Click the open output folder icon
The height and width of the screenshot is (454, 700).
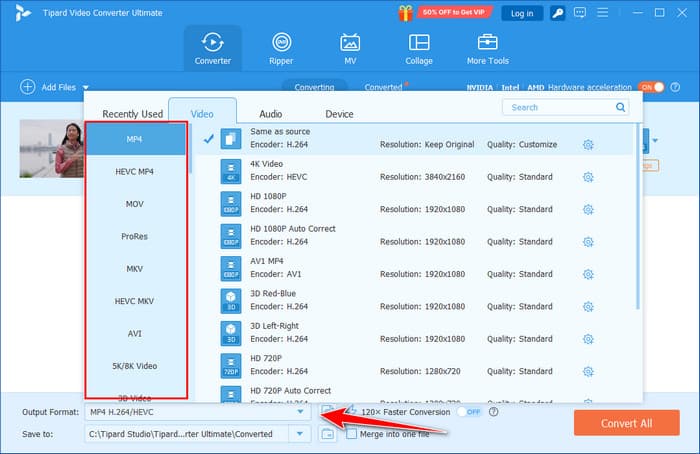tap(328, 433)
